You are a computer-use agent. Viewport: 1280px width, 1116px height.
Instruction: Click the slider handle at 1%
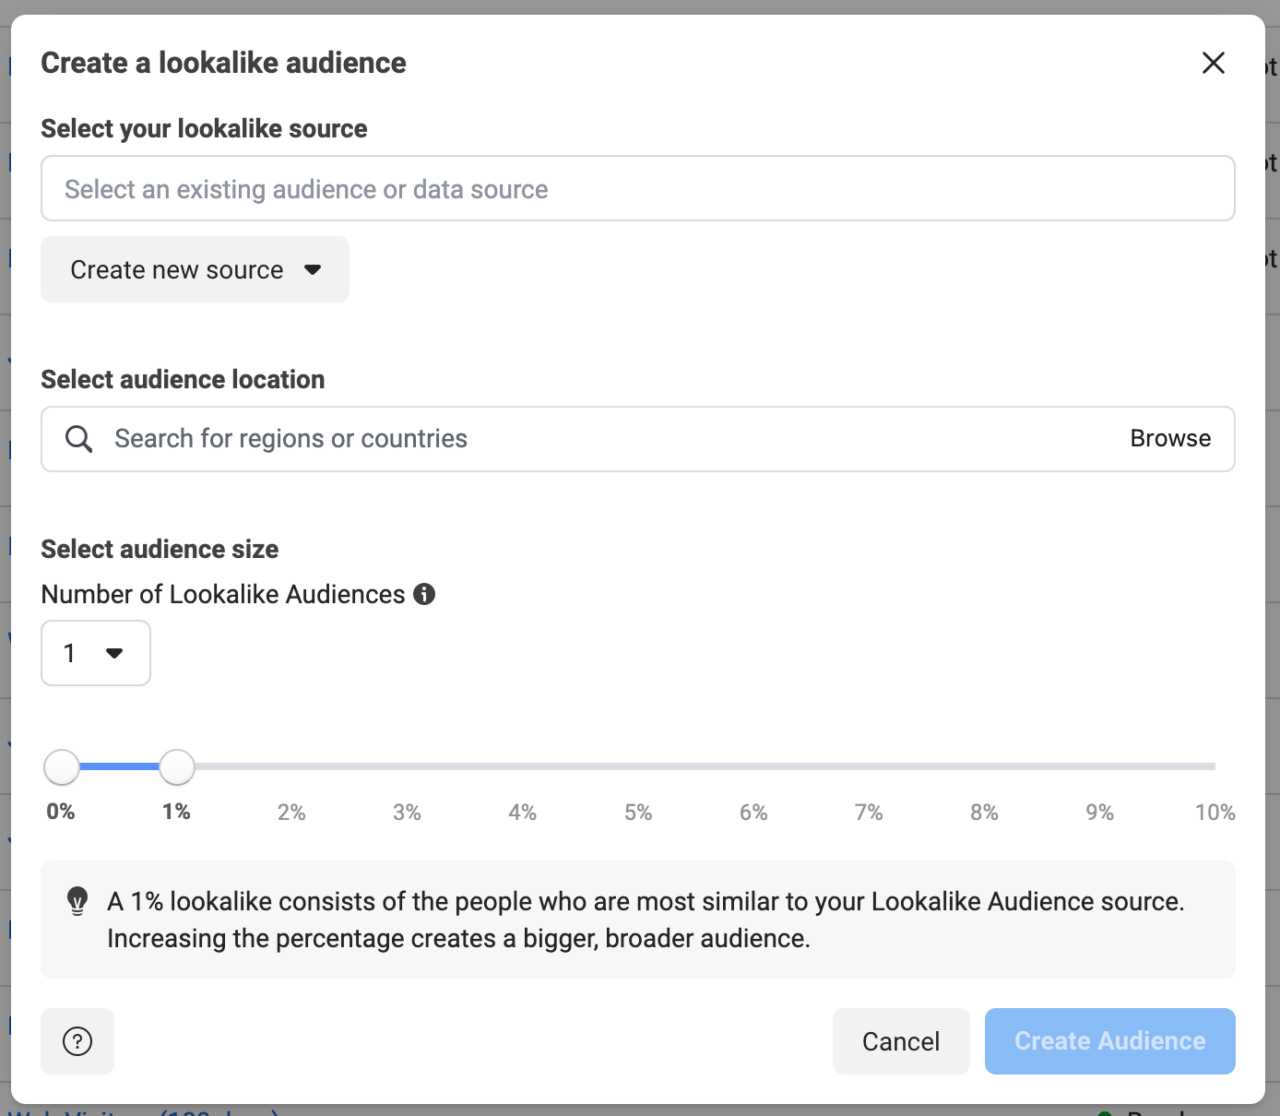[176, 766]
